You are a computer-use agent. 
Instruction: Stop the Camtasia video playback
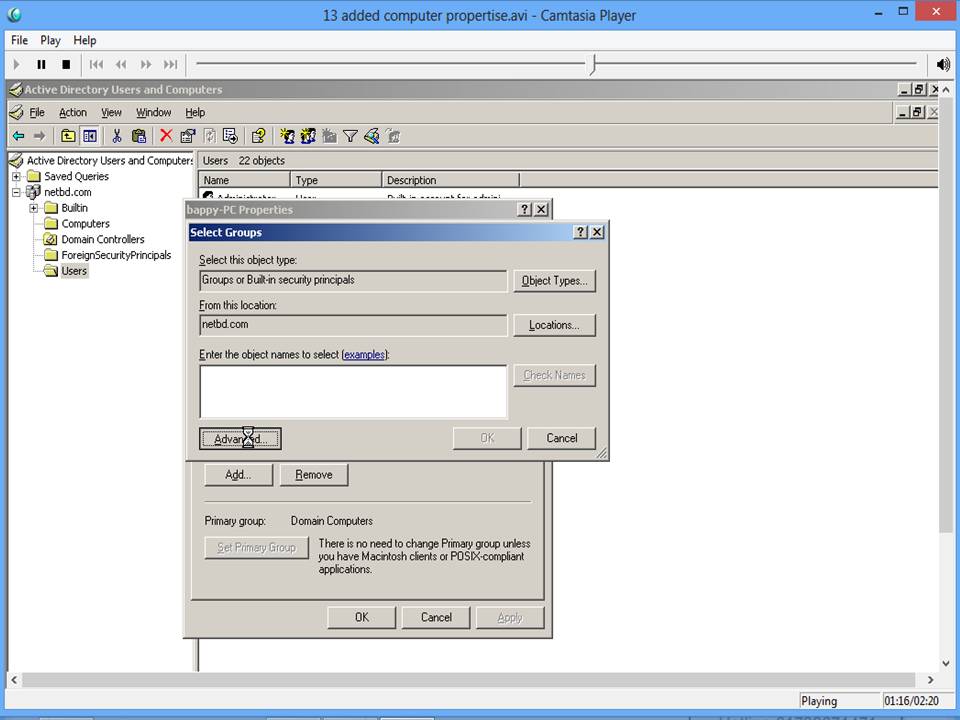66,64
